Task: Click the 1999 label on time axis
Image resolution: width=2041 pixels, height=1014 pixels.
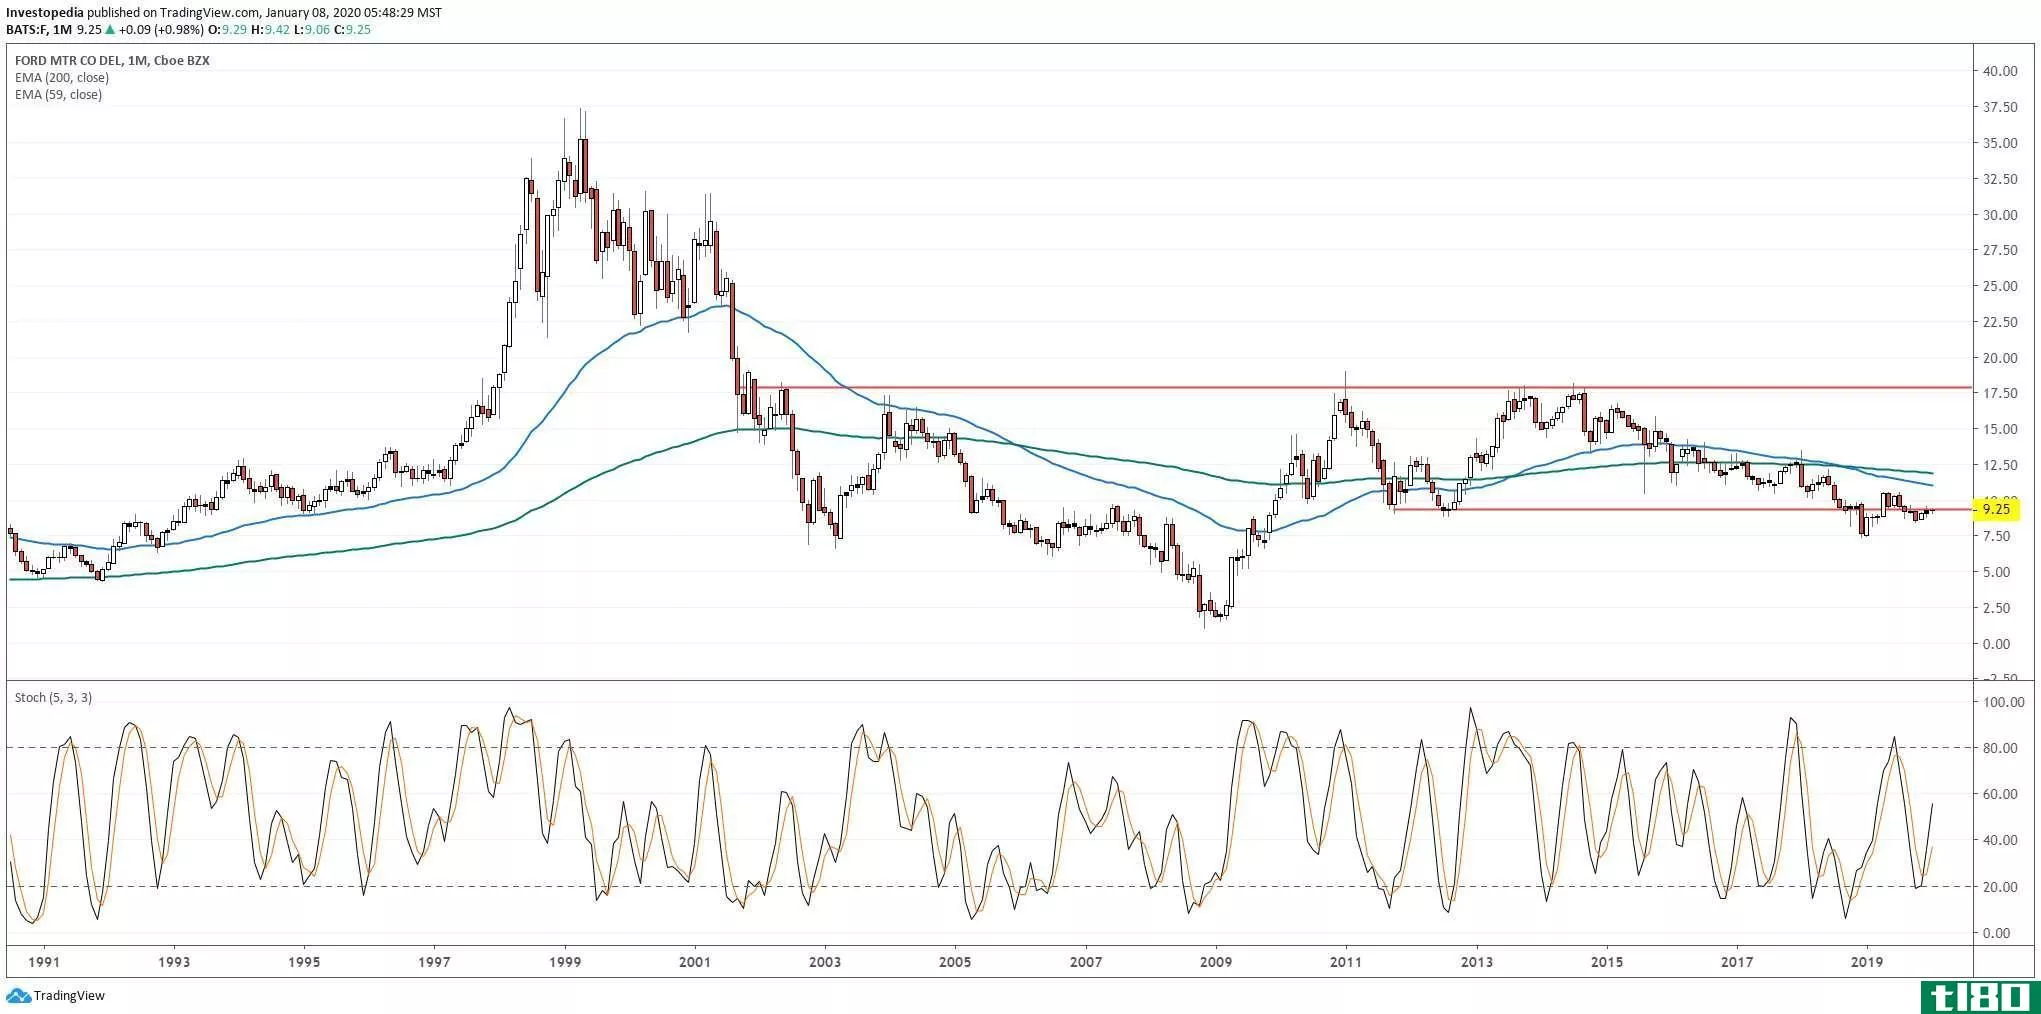Action: [565, 962]
